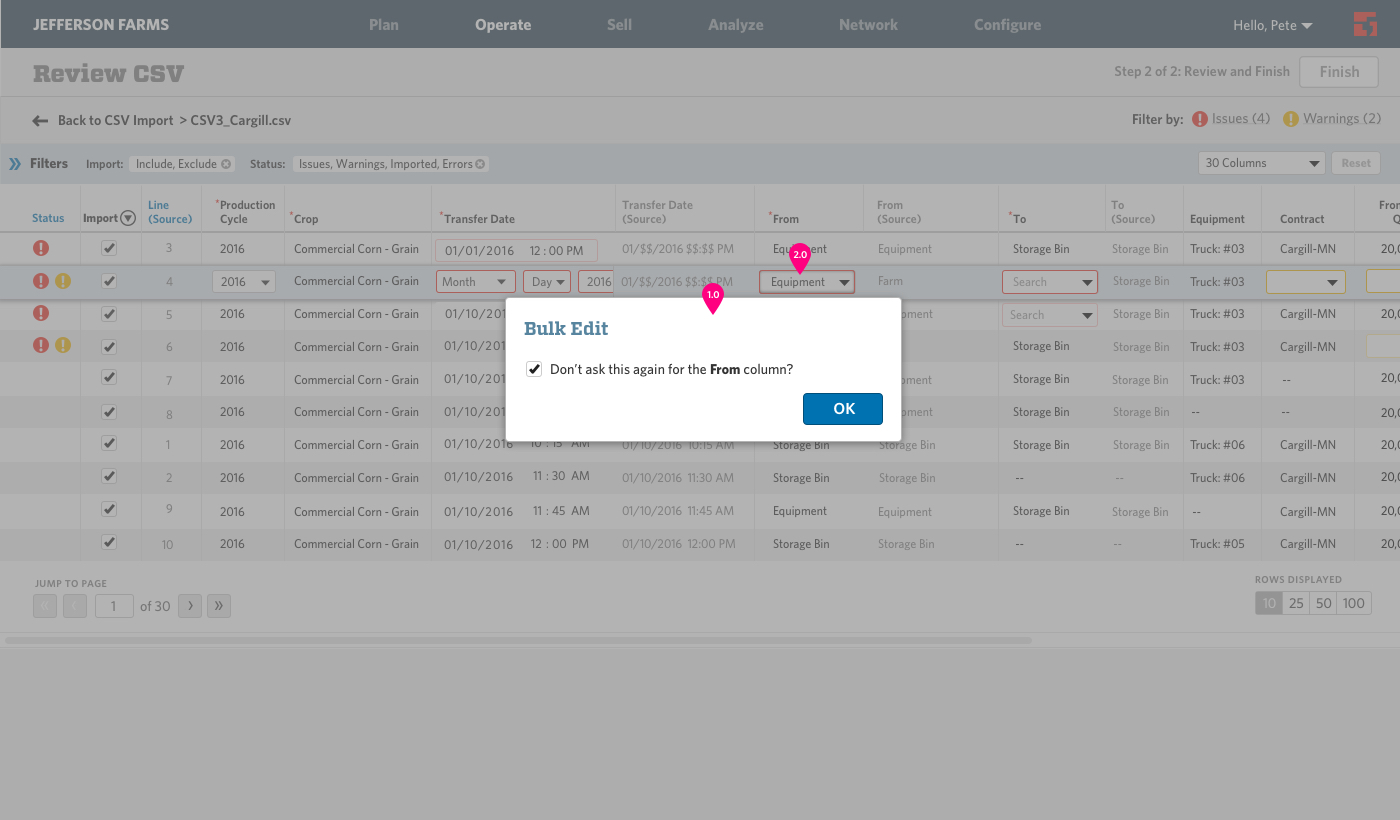Screen dimensions: 1400x820
Task: Open the Day dropdown in line 4
Action: [x=547, y=282]
